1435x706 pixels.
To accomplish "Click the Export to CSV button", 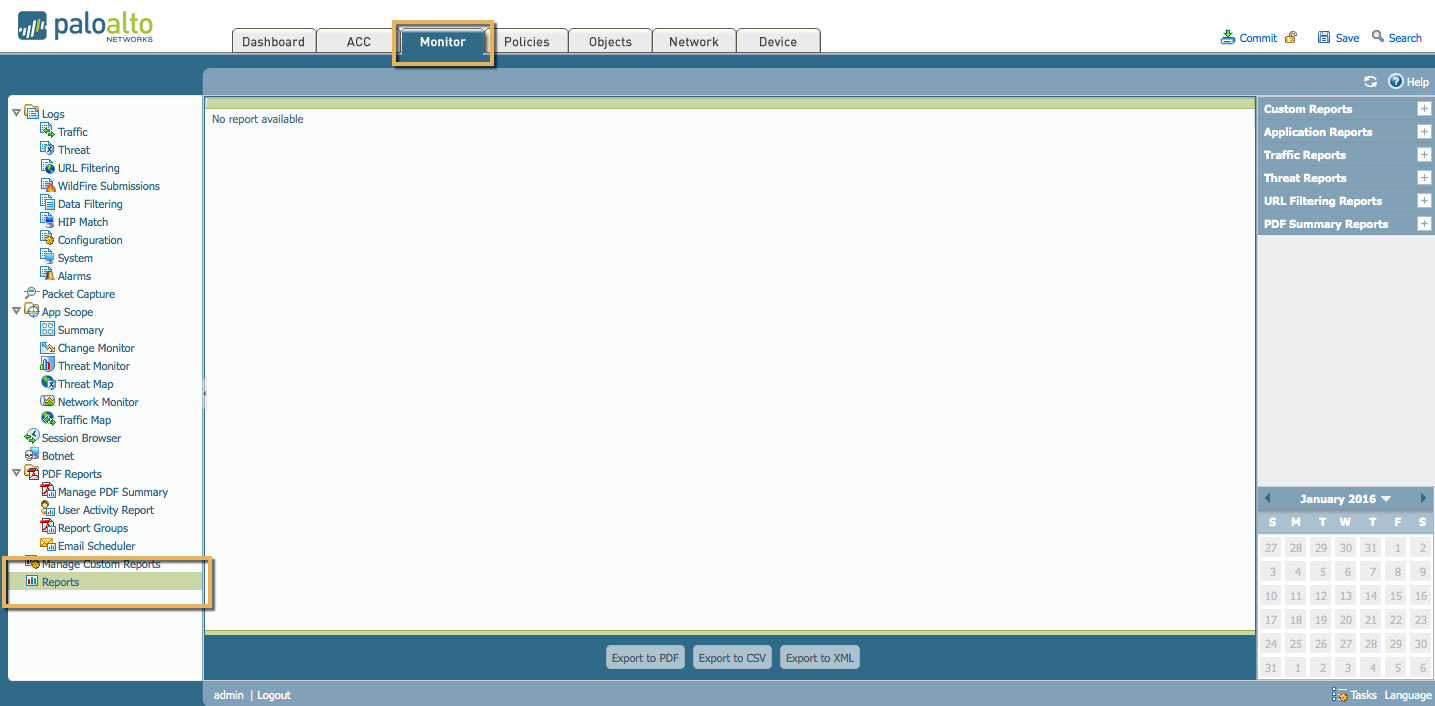I will (732, 657).
